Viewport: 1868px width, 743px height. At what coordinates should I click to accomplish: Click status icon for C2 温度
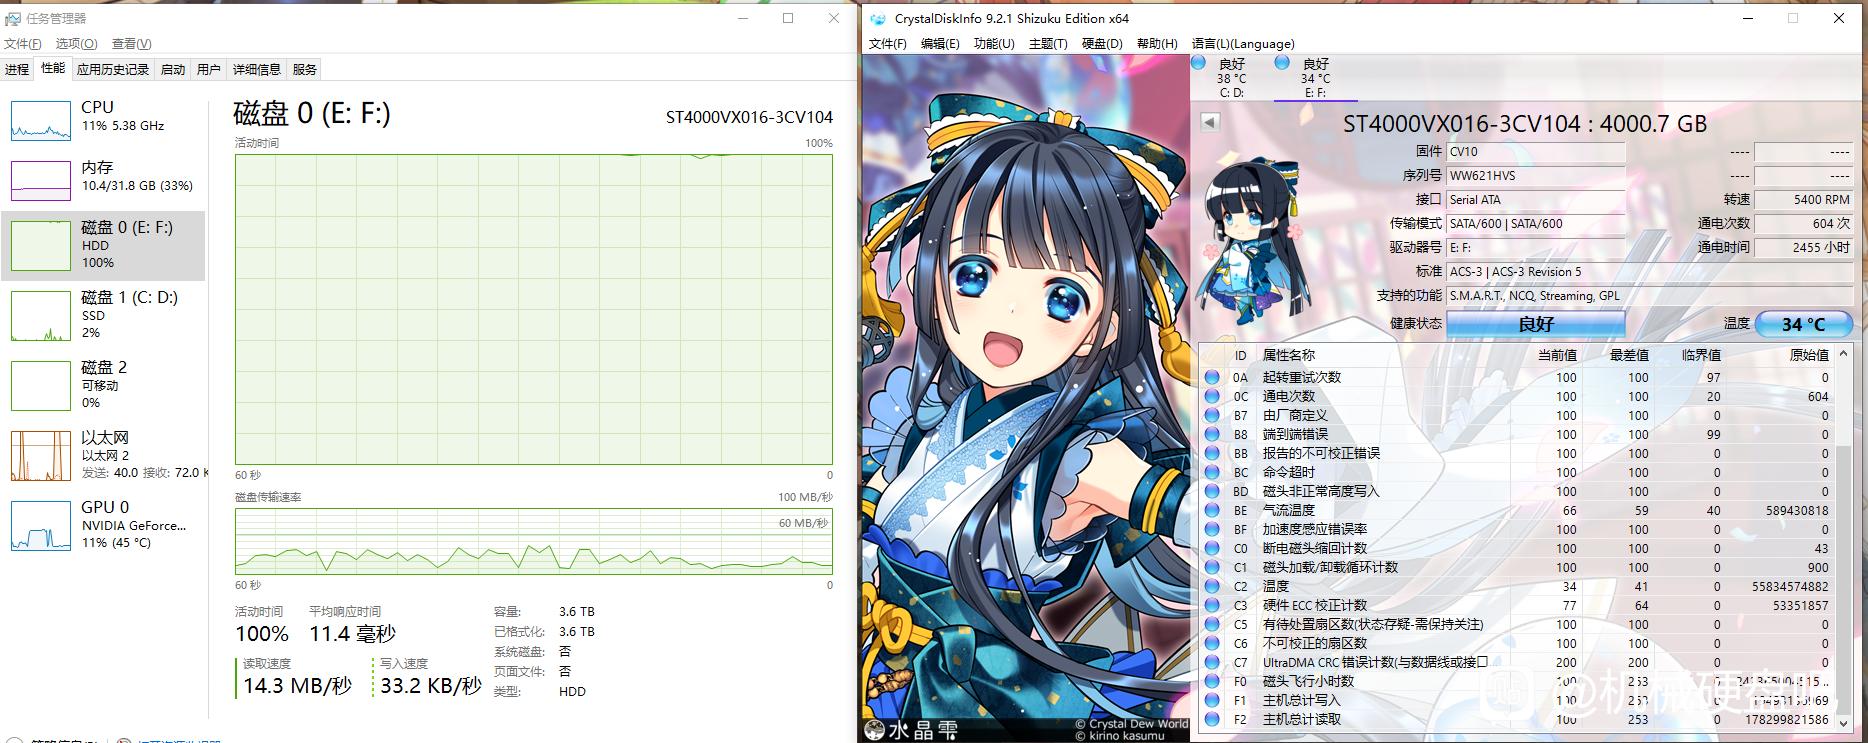click(1212, 586)
